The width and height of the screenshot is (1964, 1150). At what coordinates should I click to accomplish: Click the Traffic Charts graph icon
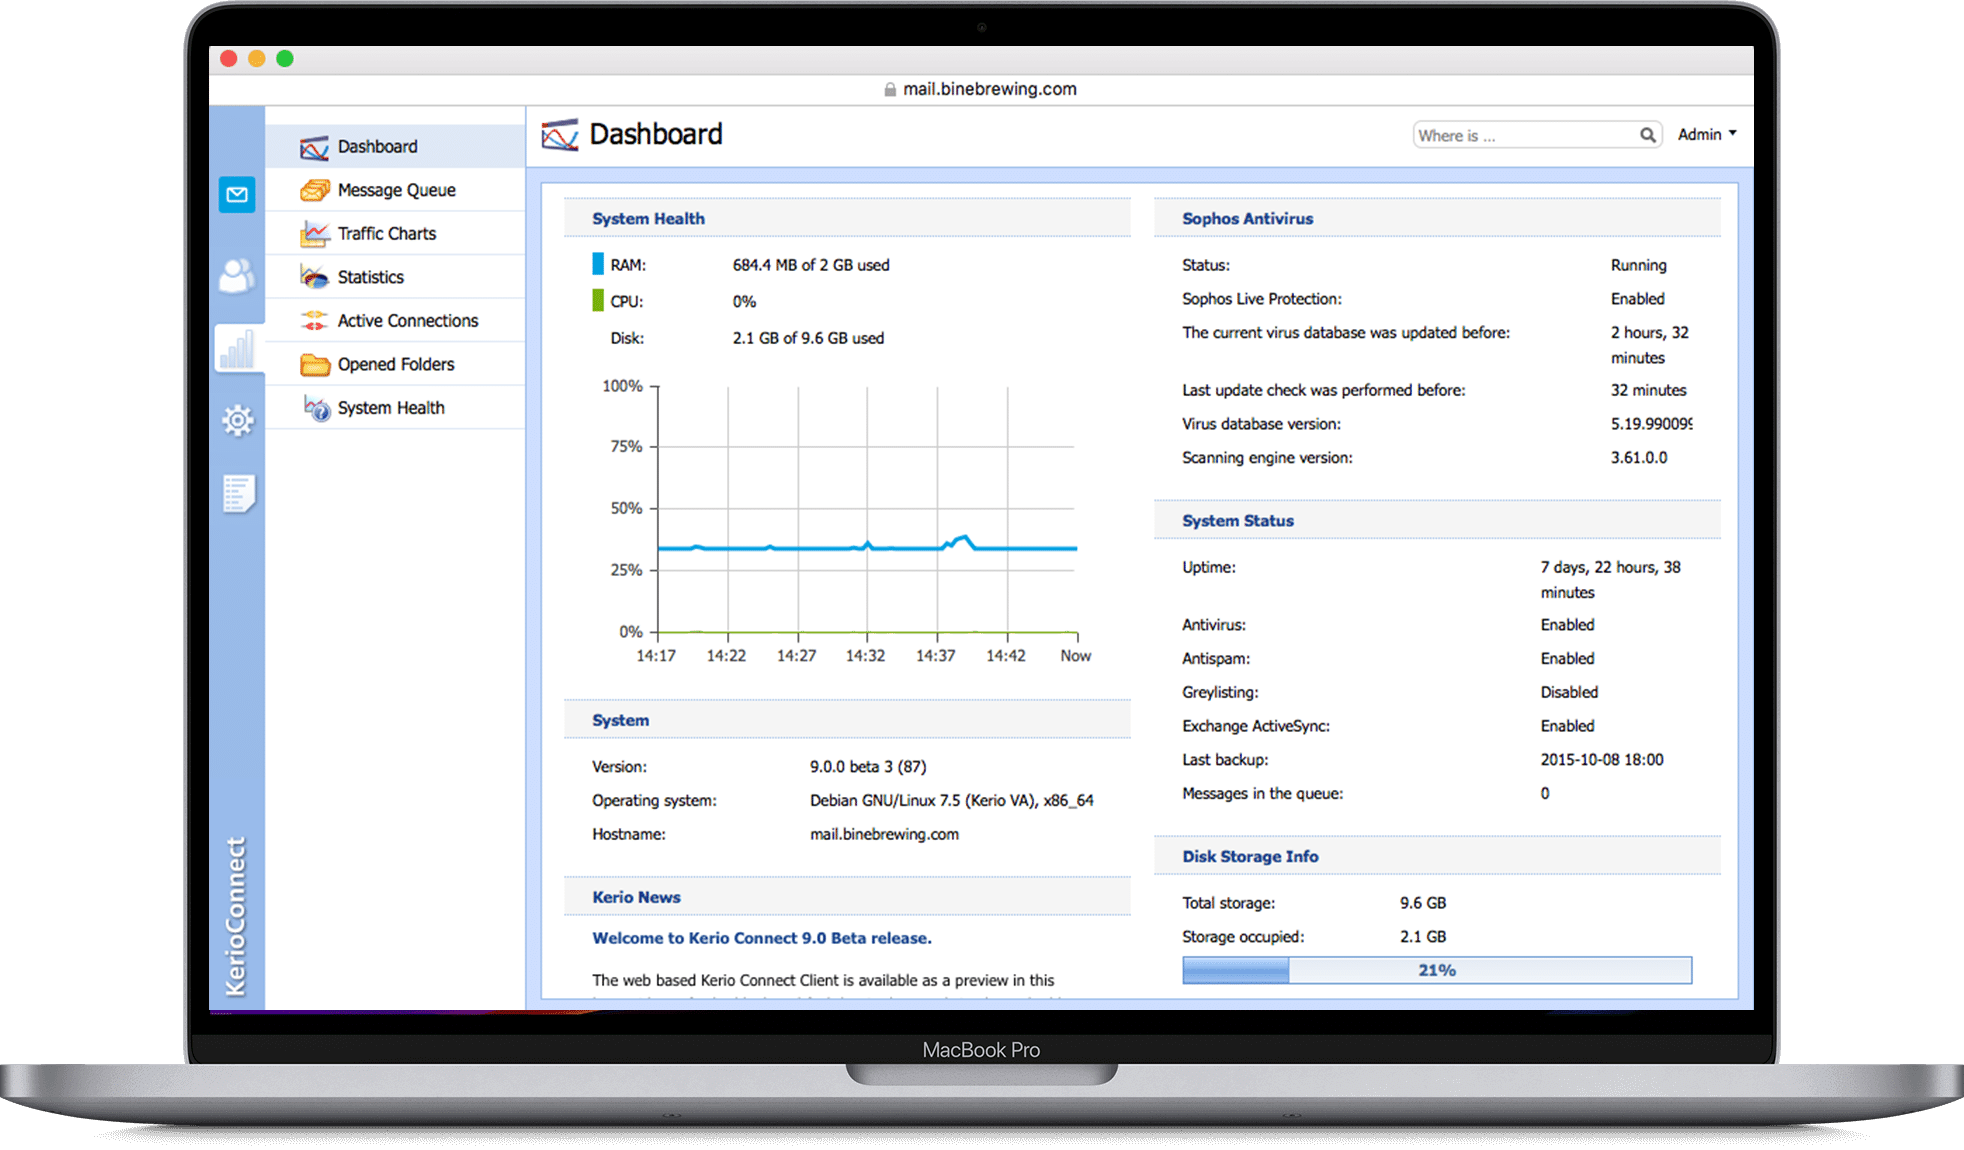click(314, 234)
